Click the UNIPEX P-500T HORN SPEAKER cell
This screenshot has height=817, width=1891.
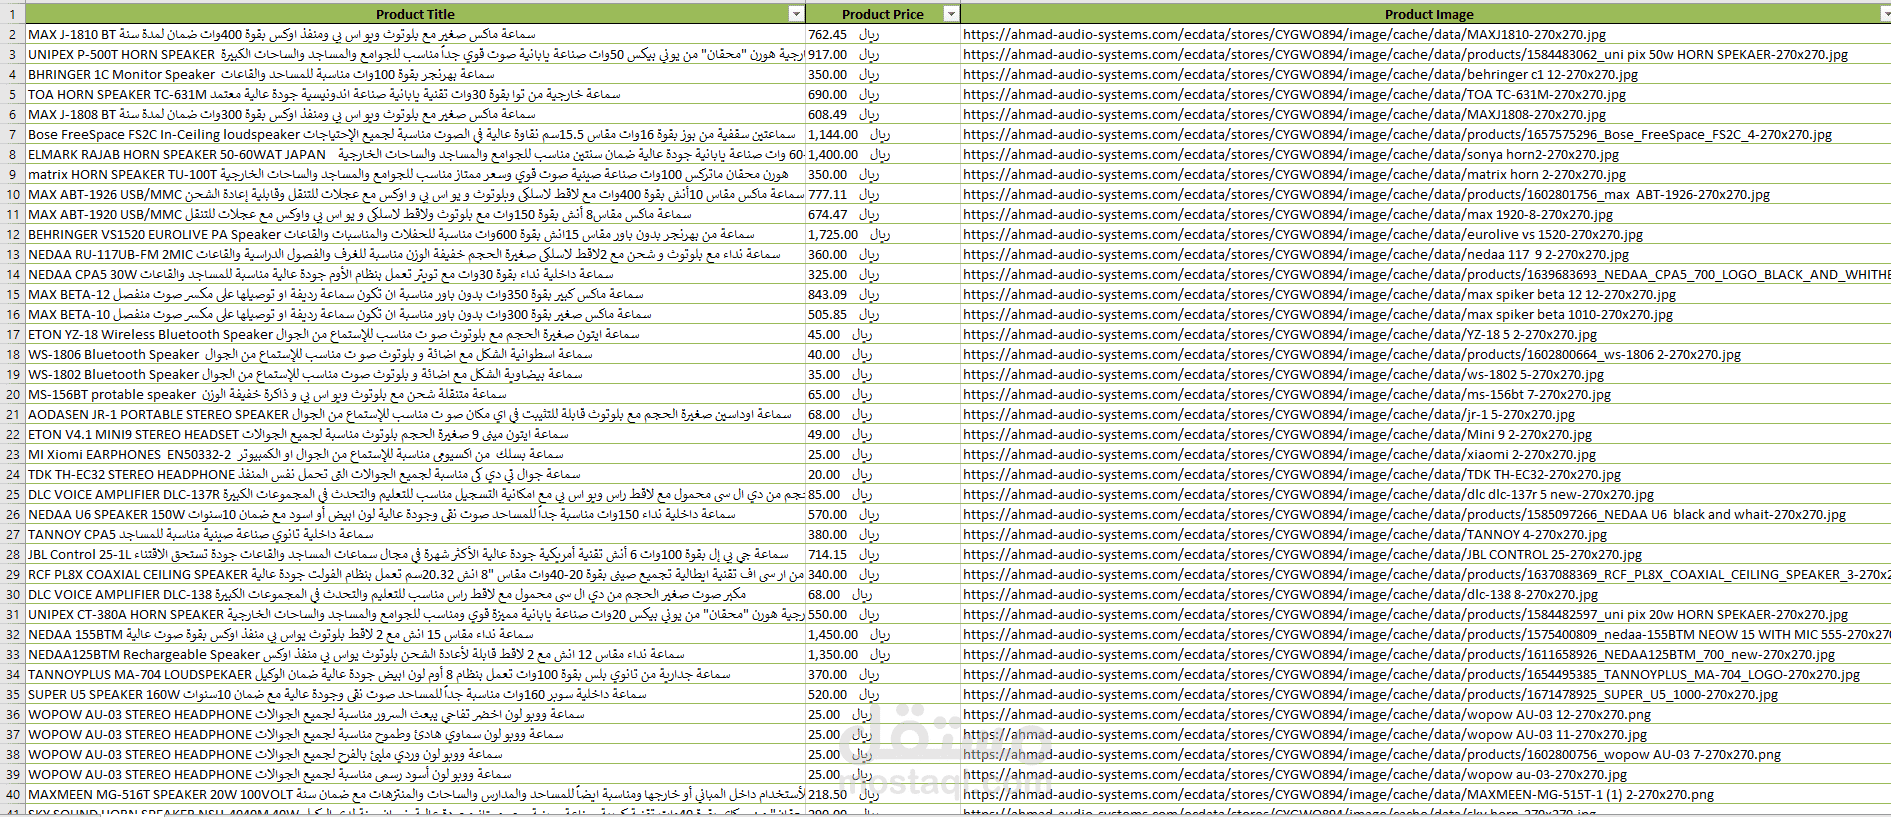415,54
